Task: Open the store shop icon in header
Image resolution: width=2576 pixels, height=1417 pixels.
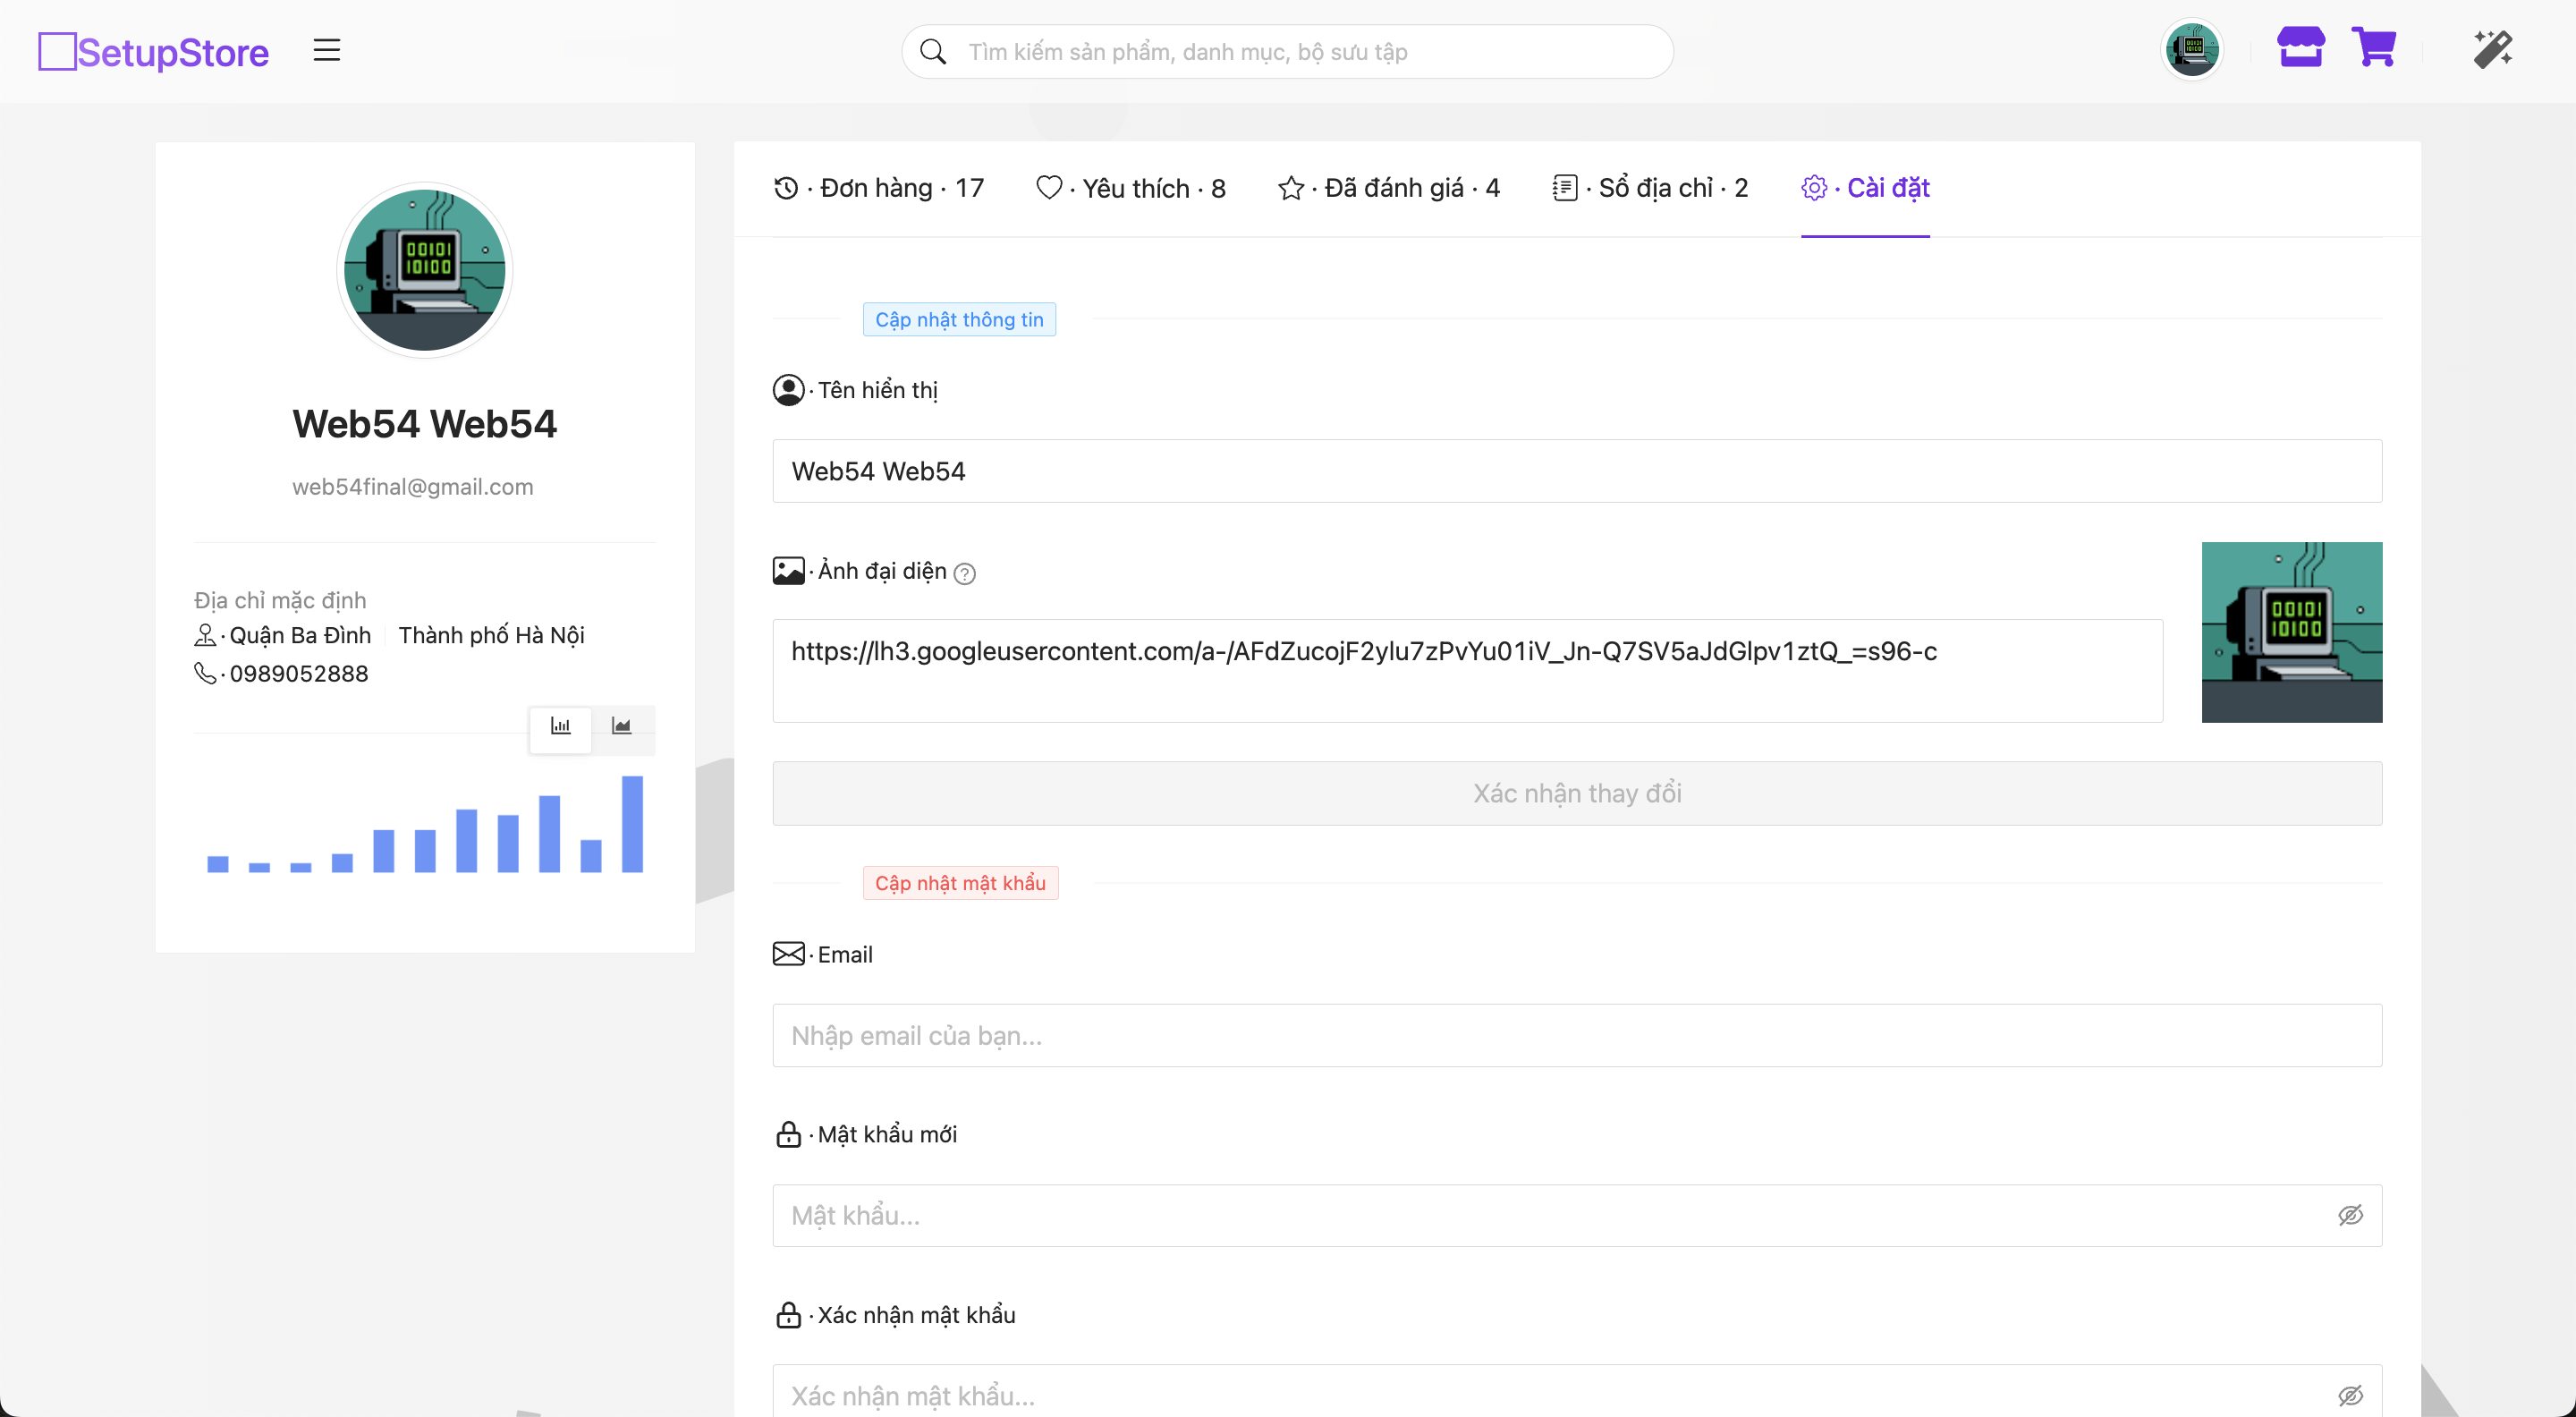Action: click(2300, 48)
